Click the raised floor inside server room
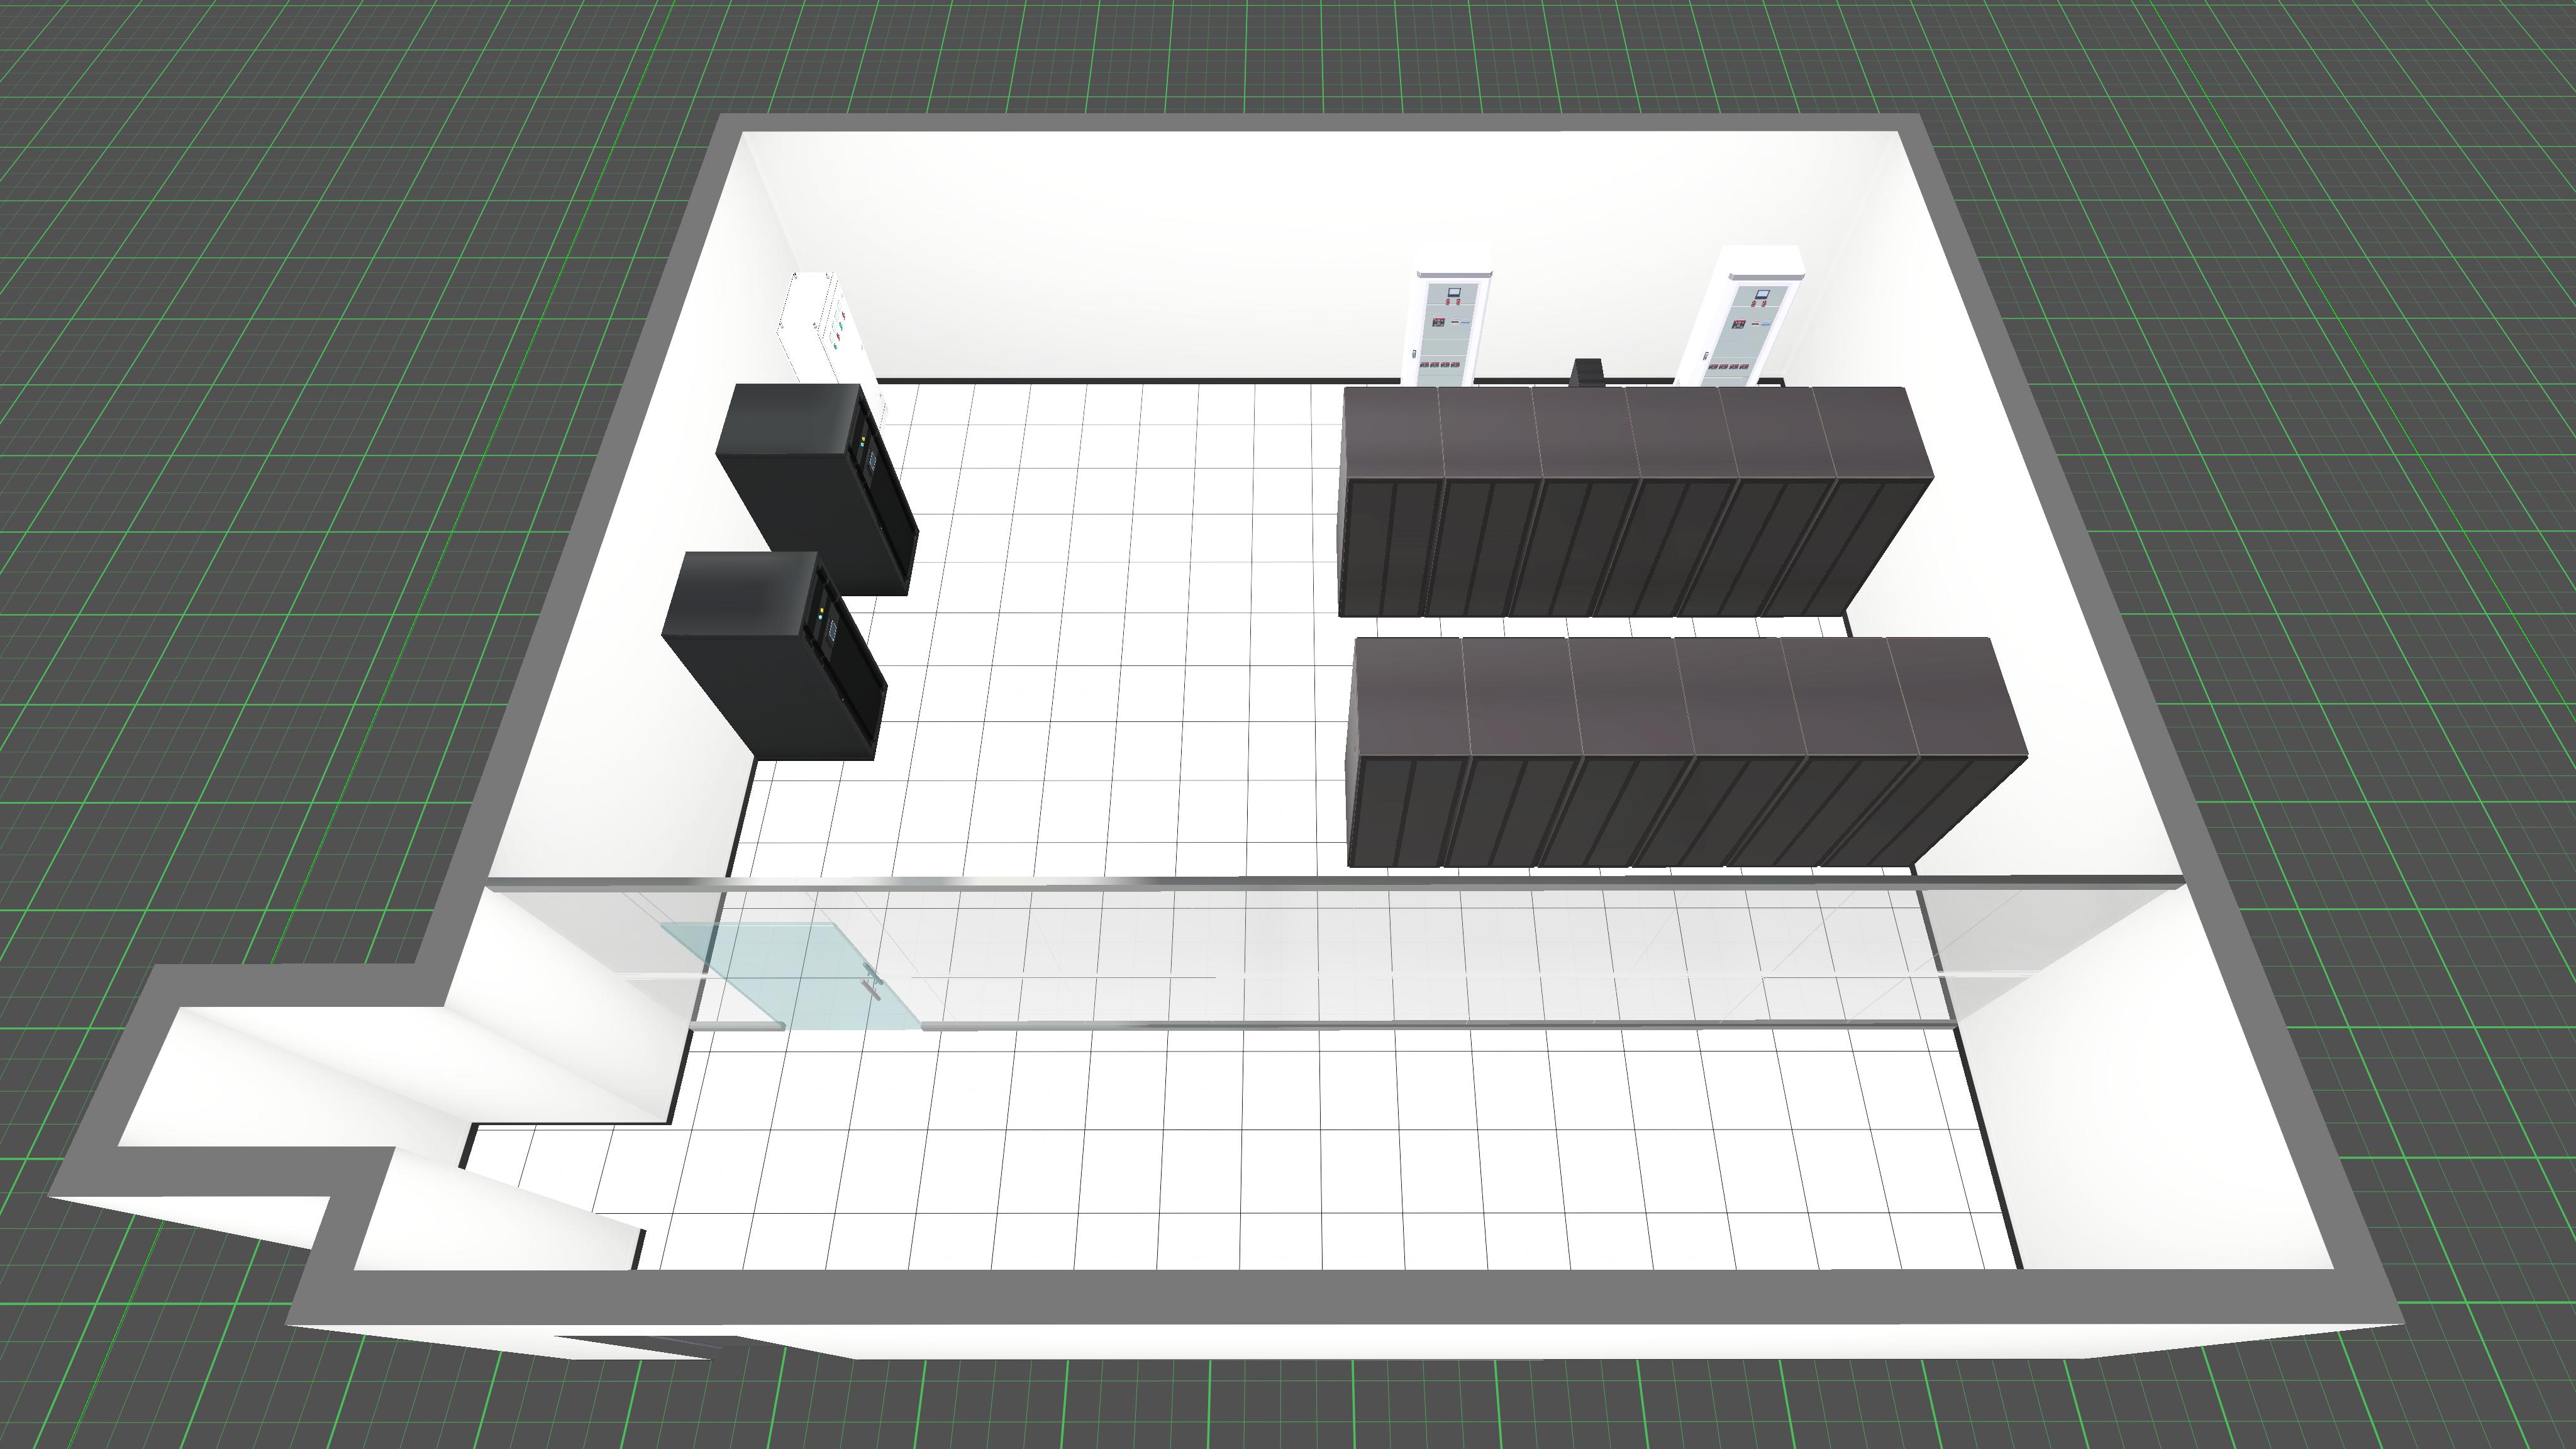This screenshot has width=2576, height=1449. point(1100,600)
